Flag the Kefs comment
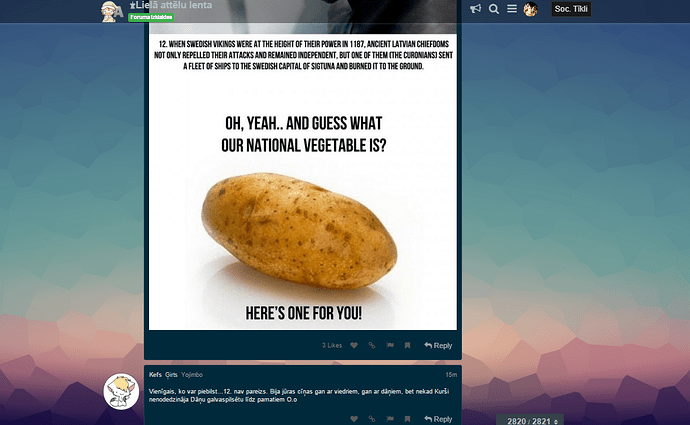 (390, 419)
